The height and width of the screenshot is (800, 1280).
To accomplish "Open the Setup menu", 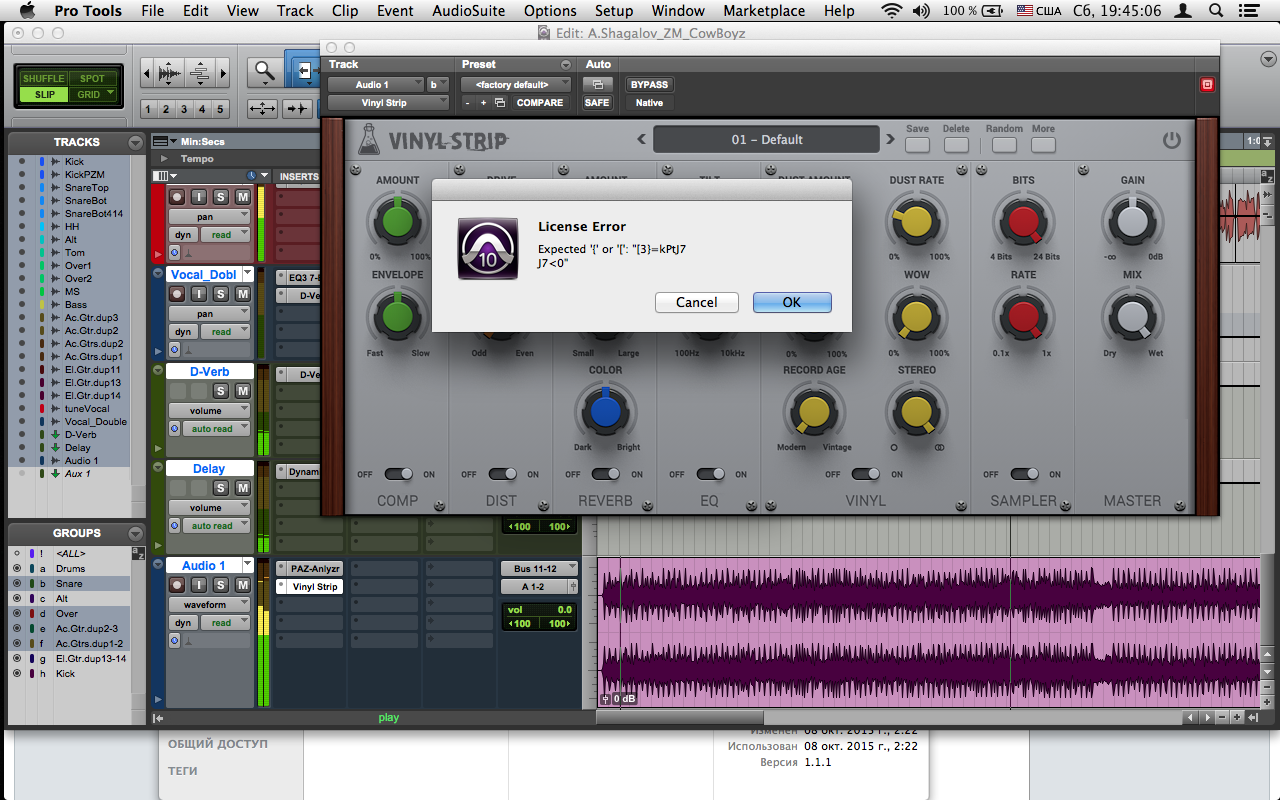I will coord(614,11).
